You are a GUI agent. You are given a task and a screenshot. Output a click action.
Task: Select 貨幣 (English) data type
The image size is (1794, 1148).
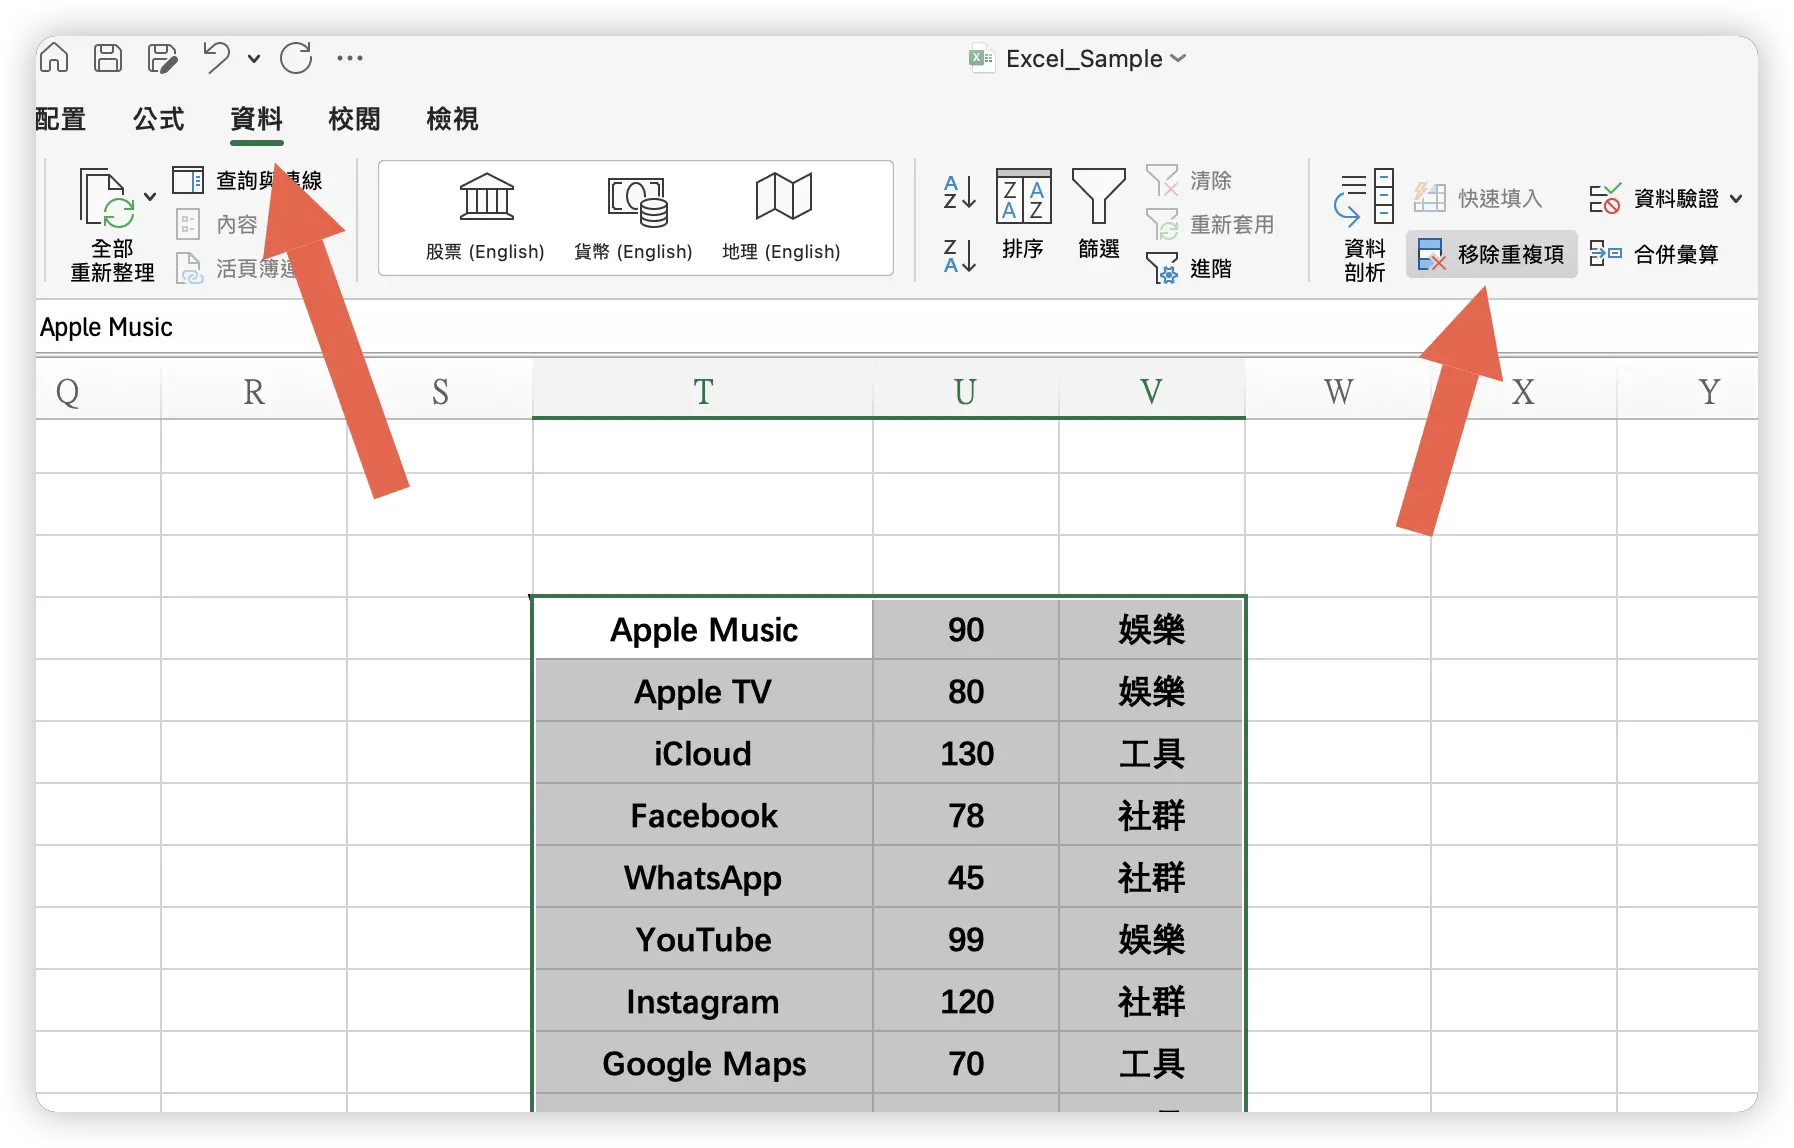(634, 217)
